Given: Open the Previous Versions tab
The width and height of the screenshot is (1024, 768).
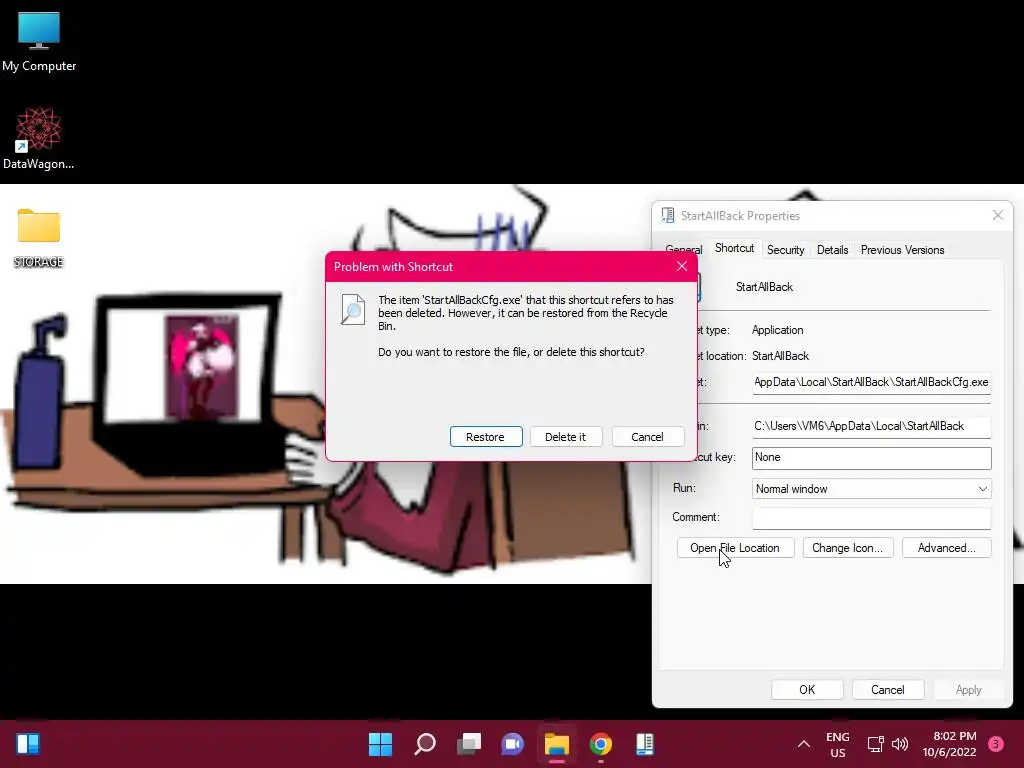Looking at the screenshot, I should tap(903, 250).
